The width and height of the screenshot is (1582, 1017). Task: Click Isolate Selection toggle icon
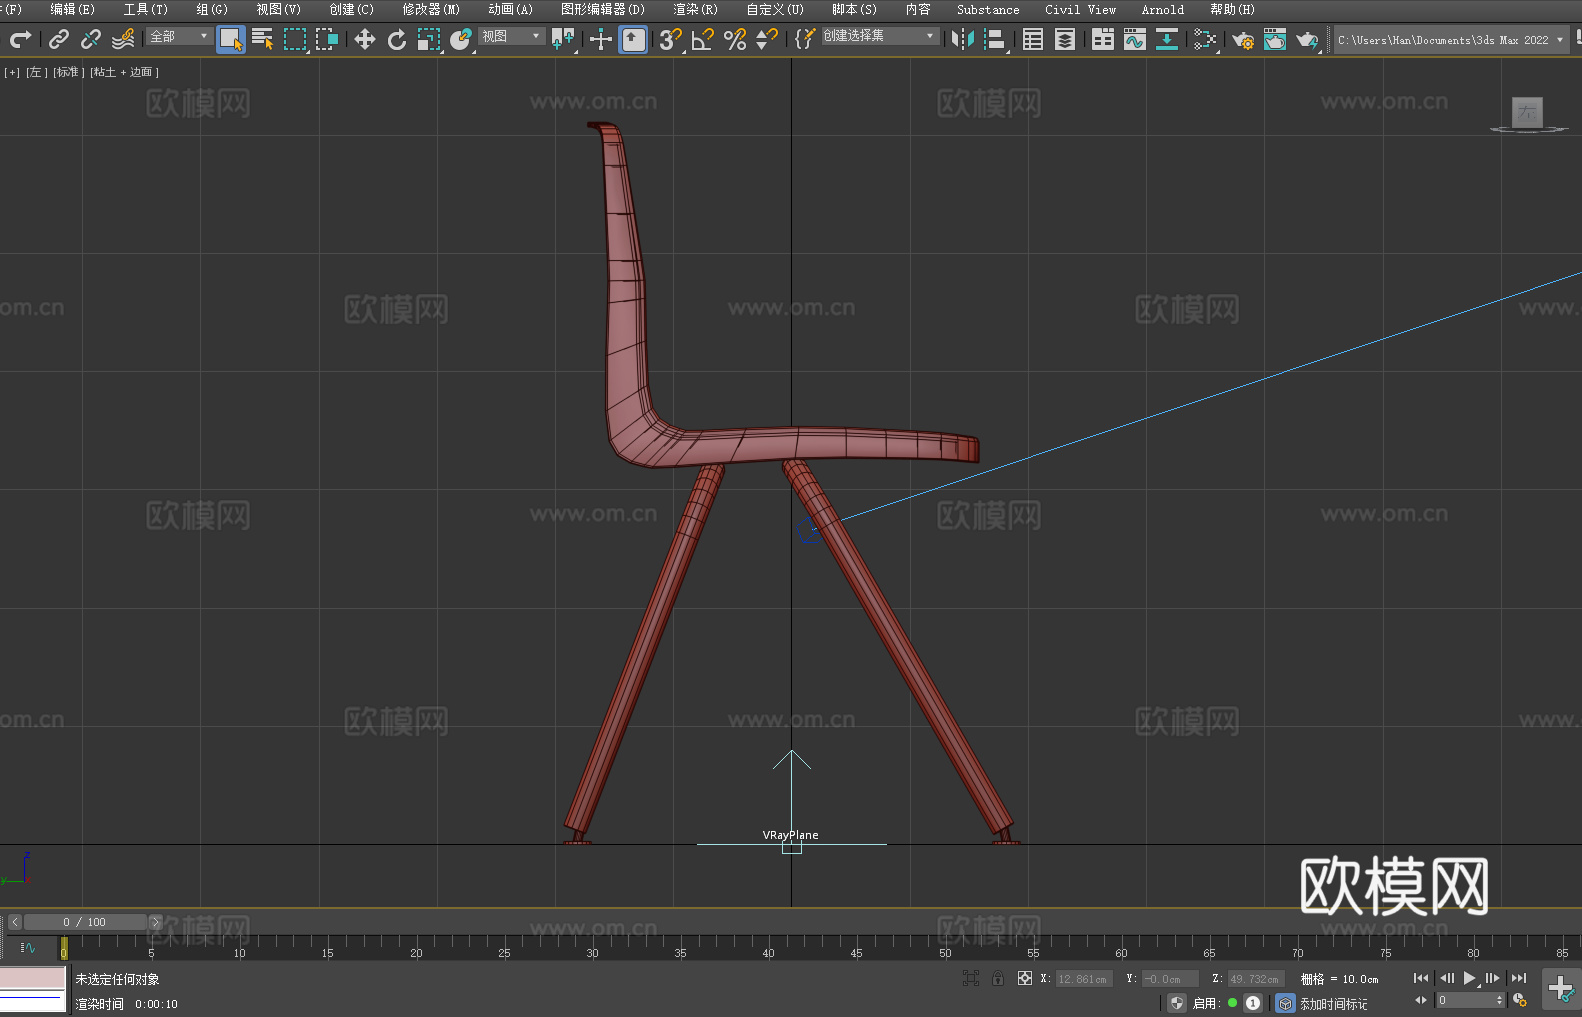coord(970,978)
